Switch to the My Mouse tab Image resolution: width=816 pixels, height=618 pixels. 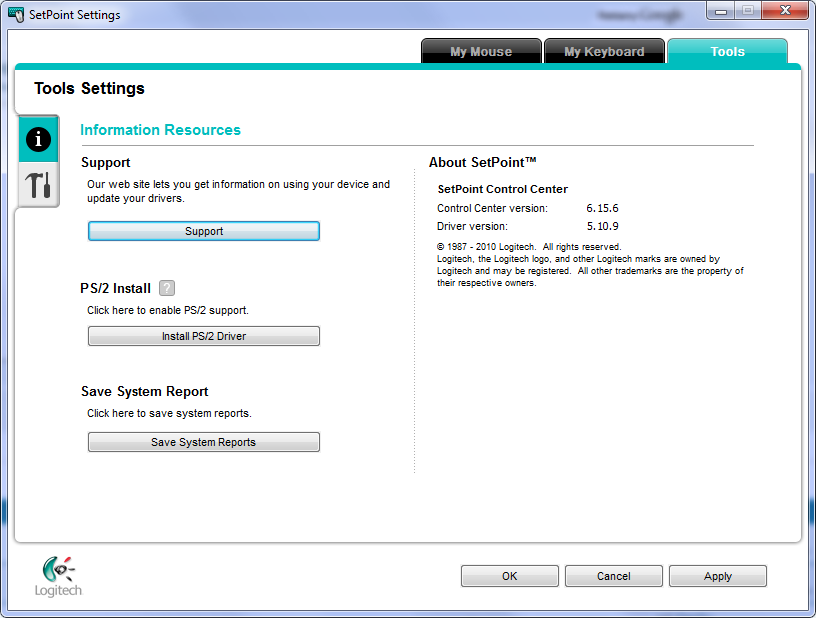pyautogui.click(x=481, y=52)
